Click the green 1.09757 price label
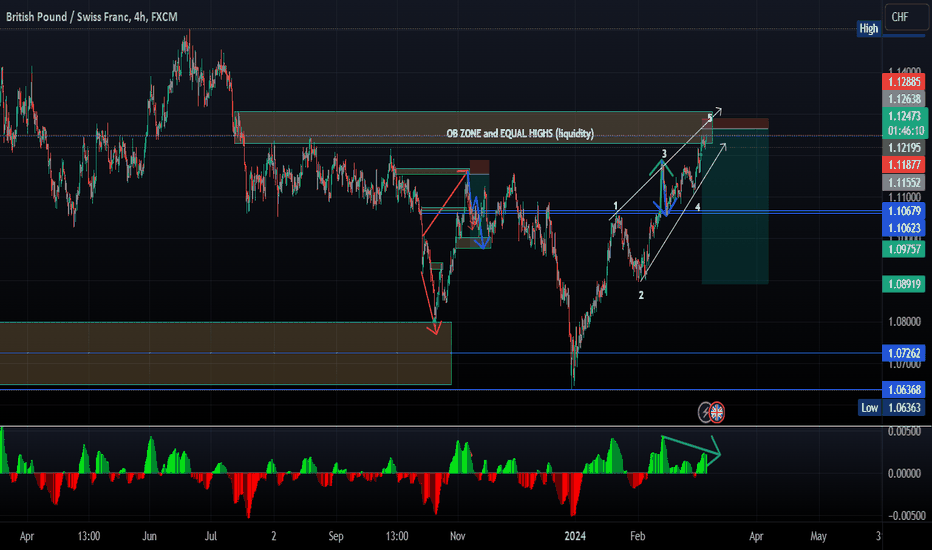Image resolution: width=932 pixels, height=550 pixels. (904, 249)
